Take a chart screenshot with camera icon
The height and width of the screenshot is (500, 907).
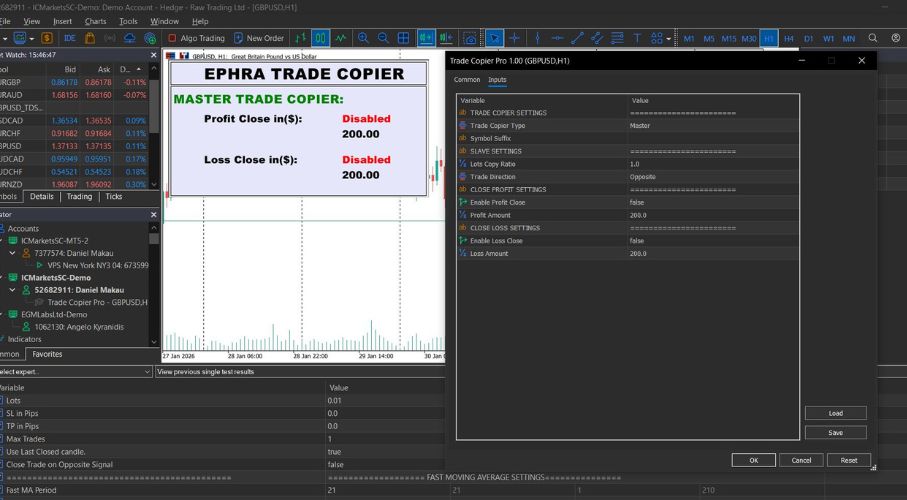click(x=470, y=38)
